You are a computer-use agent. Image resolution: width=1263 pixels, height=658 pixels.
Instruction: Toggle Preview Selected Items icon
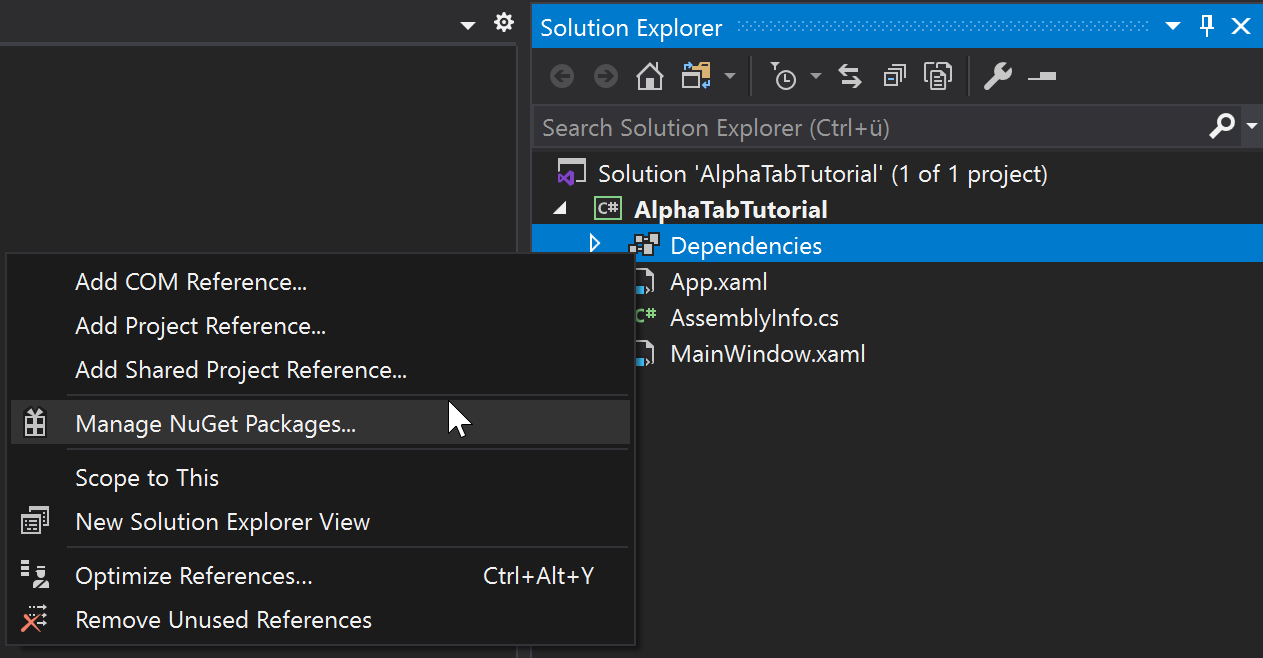(x=1042, y=77)
